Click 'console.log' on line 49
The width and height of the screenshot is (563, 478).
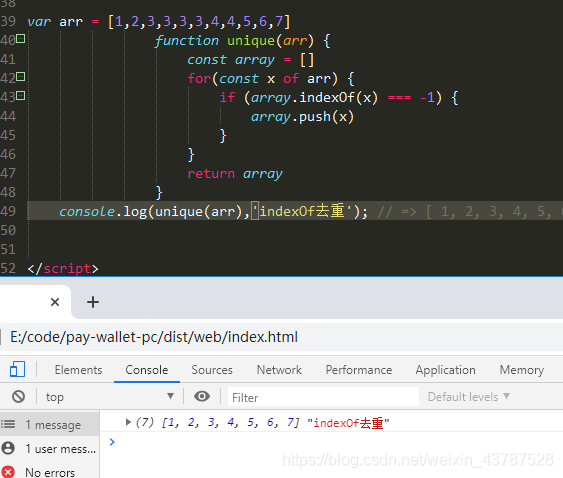[103, 211]
